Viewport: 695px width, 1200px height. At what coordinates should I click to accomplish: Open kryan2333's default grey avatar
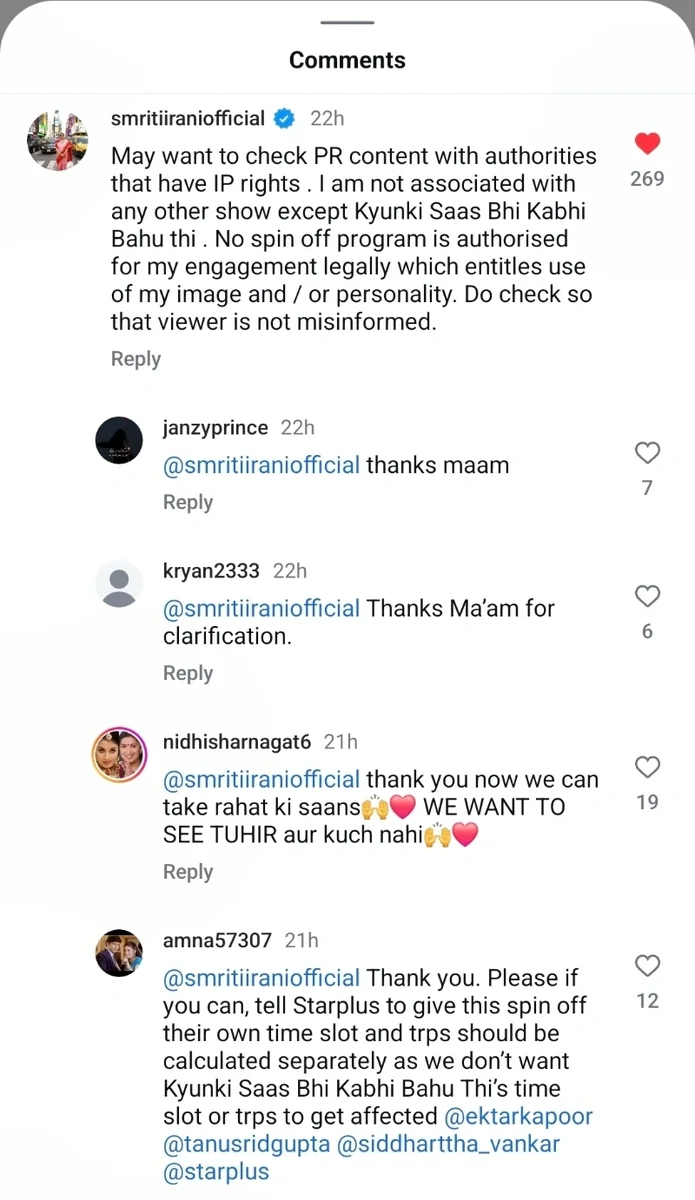pos(119,583)
